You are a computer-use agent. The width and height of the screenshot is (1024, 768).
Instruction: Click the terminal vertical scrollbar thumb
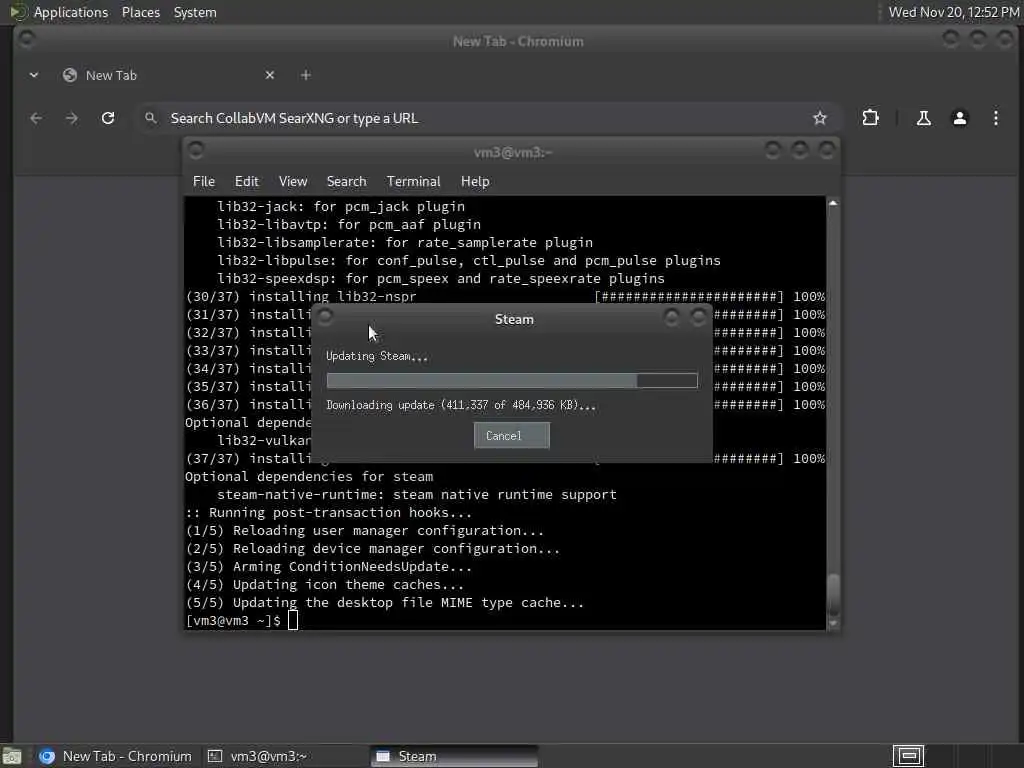pos(833,595)
